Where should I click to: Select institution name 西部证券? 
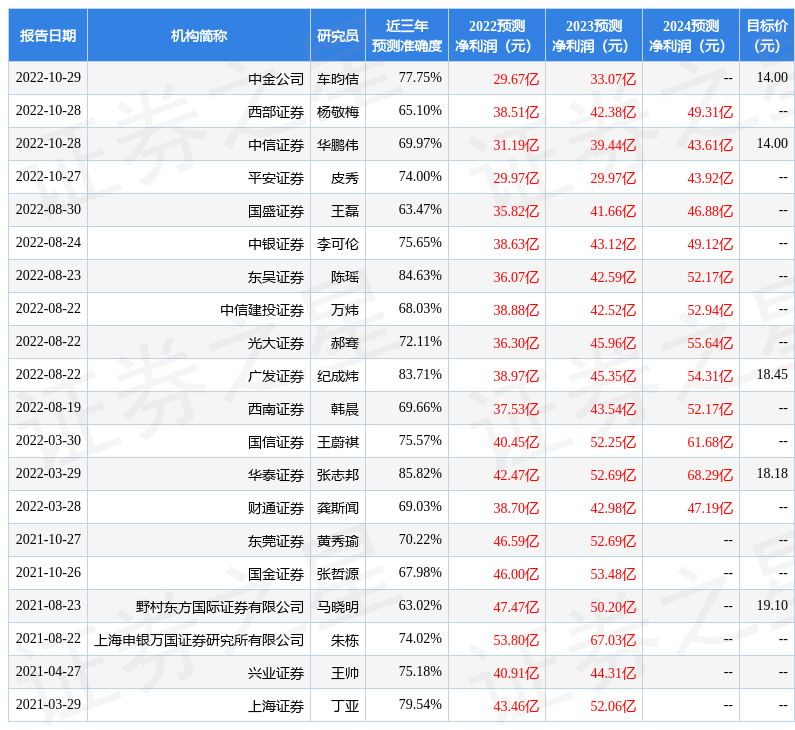click(276, 112)
